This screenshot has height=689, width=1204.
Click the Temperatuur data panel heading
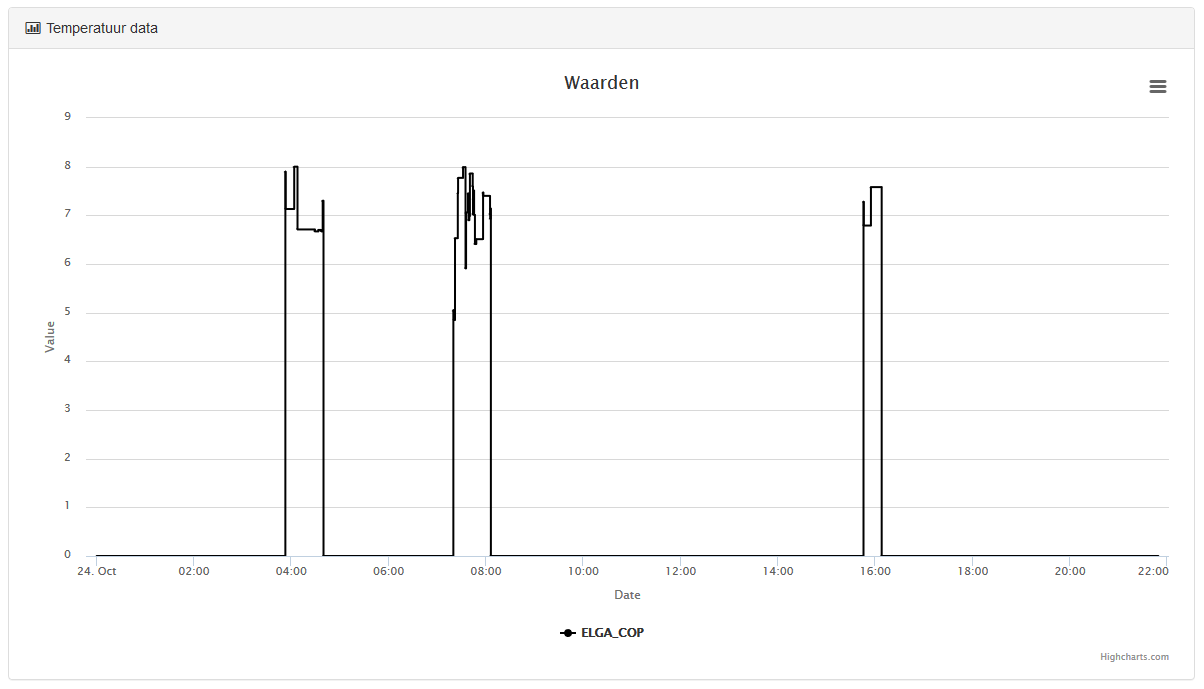(102, 28)
